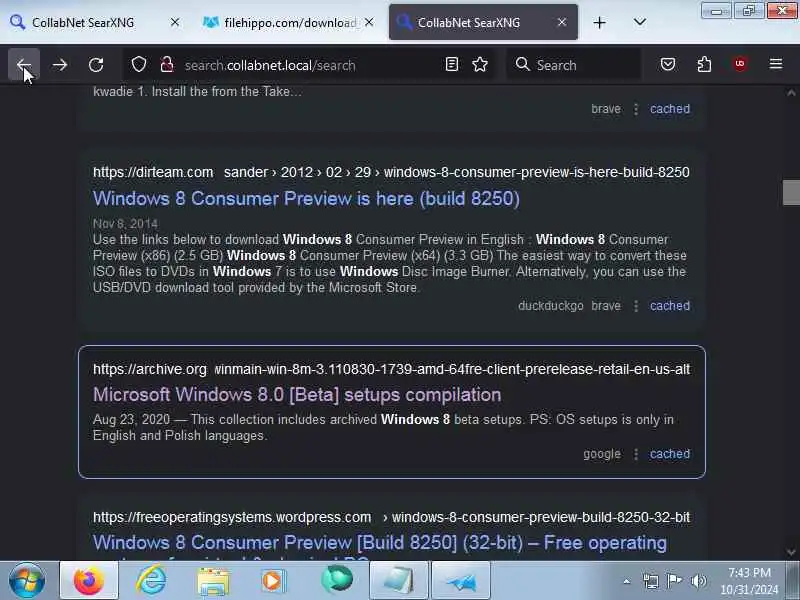Bookmark this page with the star icon

coord(480,64)
